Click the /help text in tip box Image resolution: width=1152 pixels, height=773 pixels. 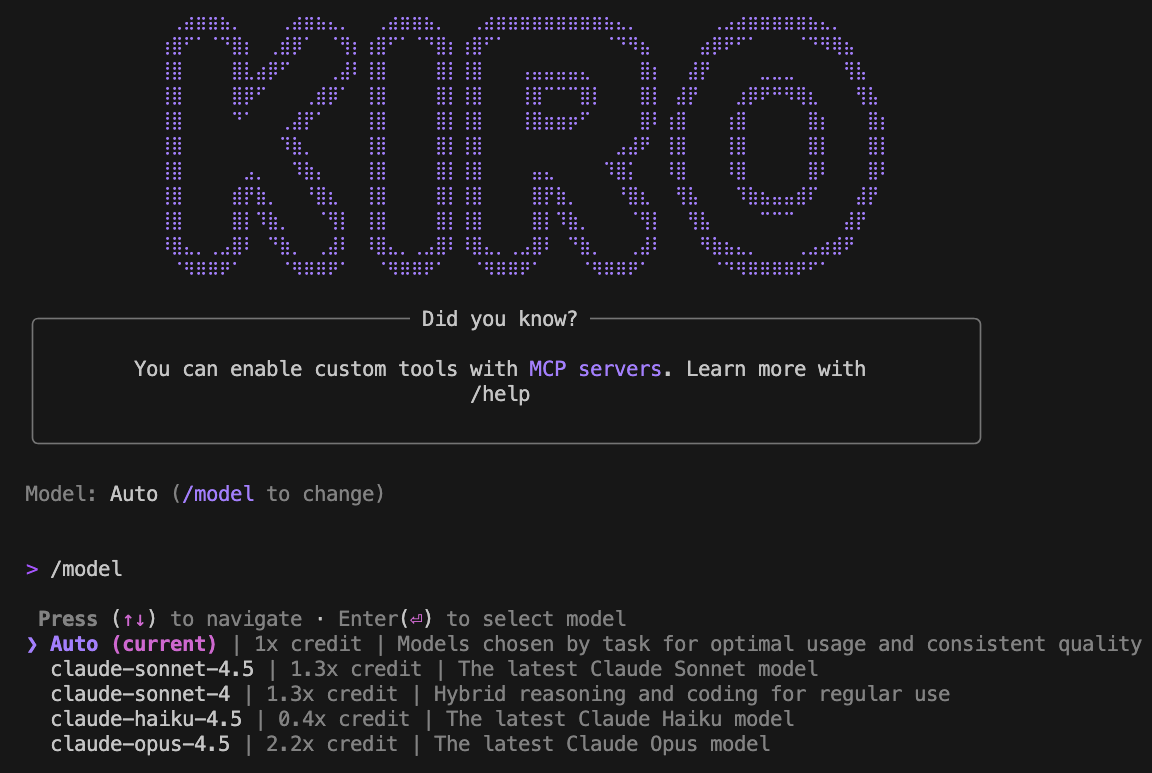(x=500, y=394)
